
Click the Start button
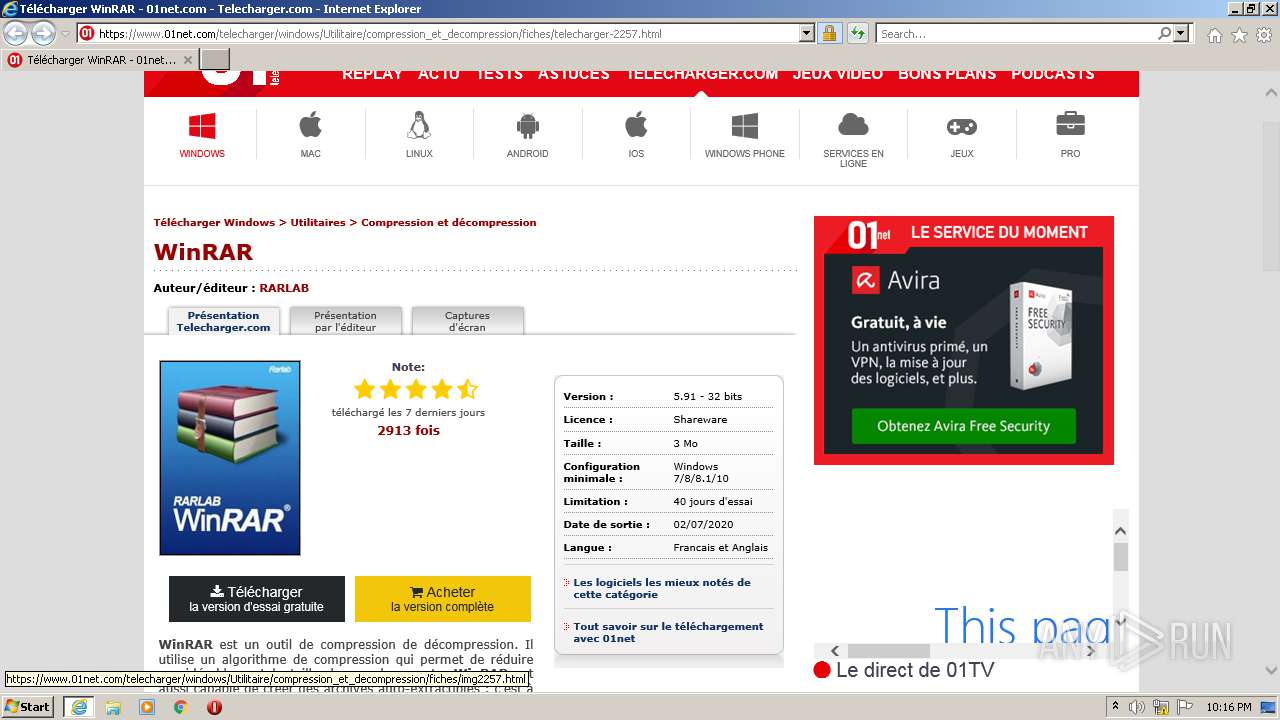[28, 707]
